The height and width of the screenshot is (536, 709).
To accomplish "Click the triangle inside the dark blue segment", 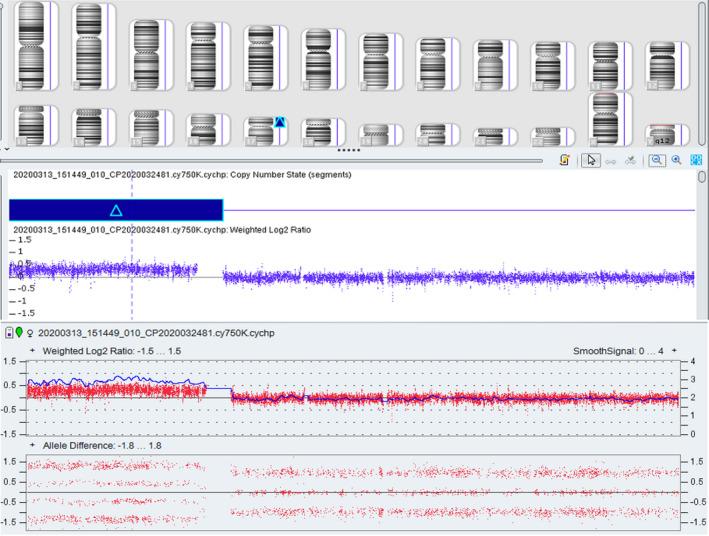I will pyautogui.click(x=116, y=210).
